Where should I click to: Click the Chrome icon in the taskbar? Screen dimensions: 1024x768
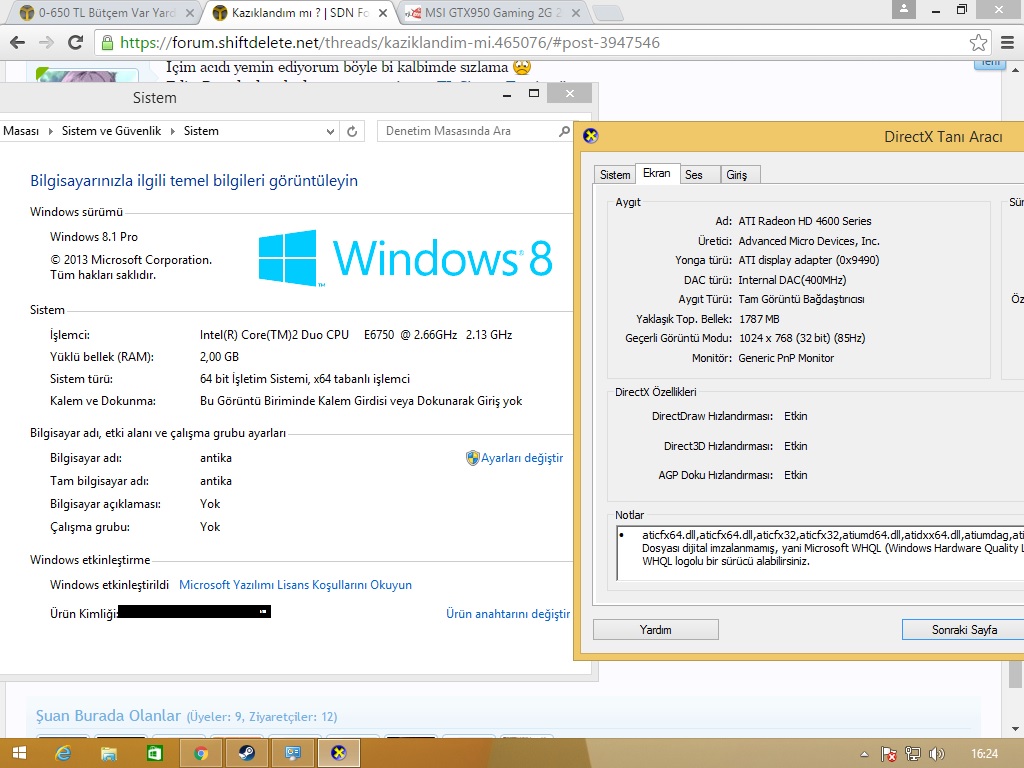click(200, 753)
